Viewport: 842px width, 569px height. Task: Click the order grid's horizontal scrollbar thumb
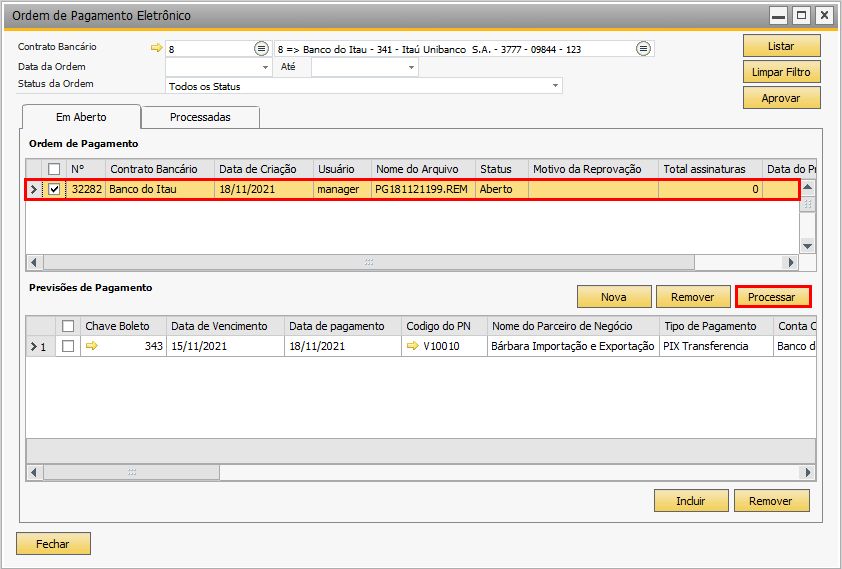click(369, 262)
